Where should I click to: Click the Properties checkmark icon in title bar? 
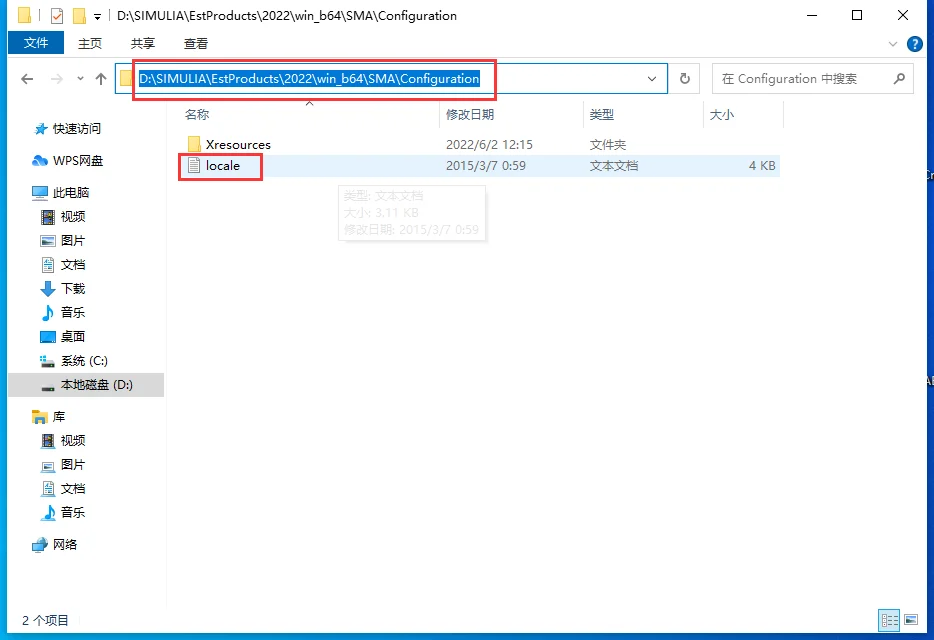click(57, 16)
